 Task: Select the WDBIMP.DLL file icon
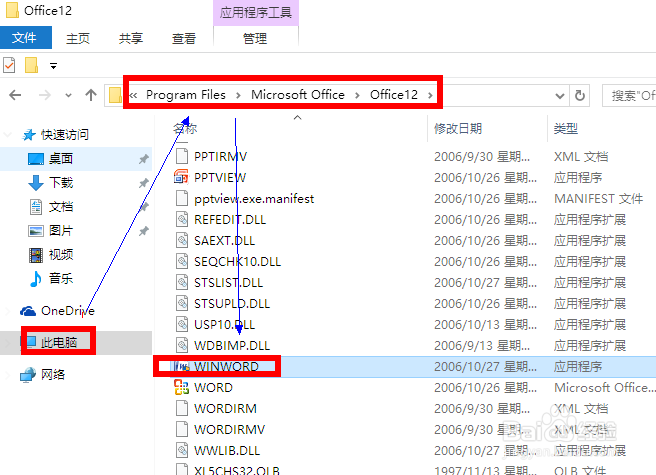(x=182, y=345)
